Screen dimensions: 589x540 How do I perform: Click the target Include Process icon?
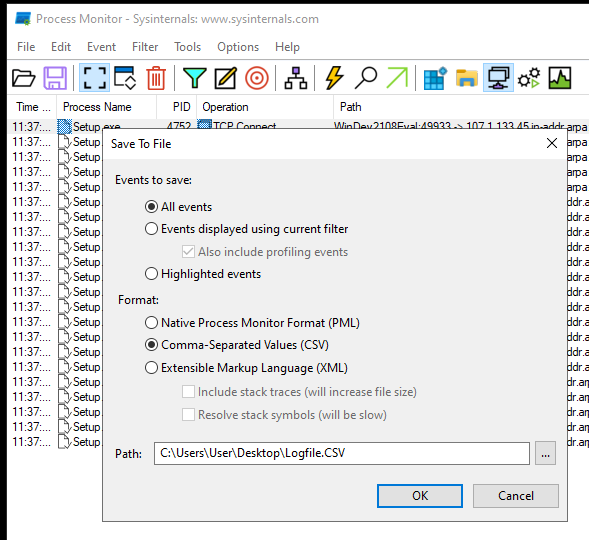[x=257, y=78]
